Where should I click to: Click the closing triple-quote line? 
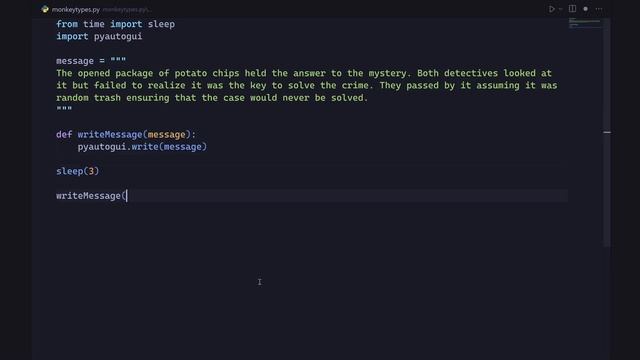[x=64, y=109]
